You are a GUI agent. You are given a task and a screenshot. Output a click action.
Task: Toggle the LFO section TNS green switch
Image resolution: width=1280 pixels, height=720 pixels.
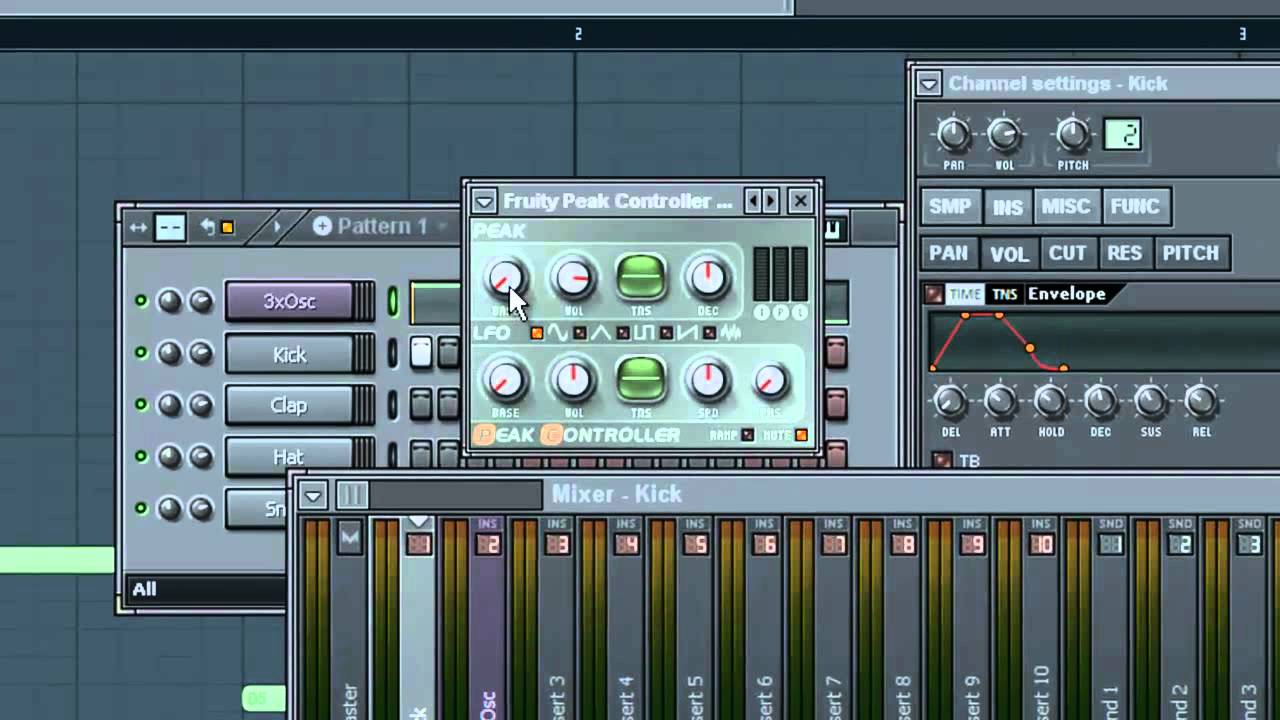(641, 380)
